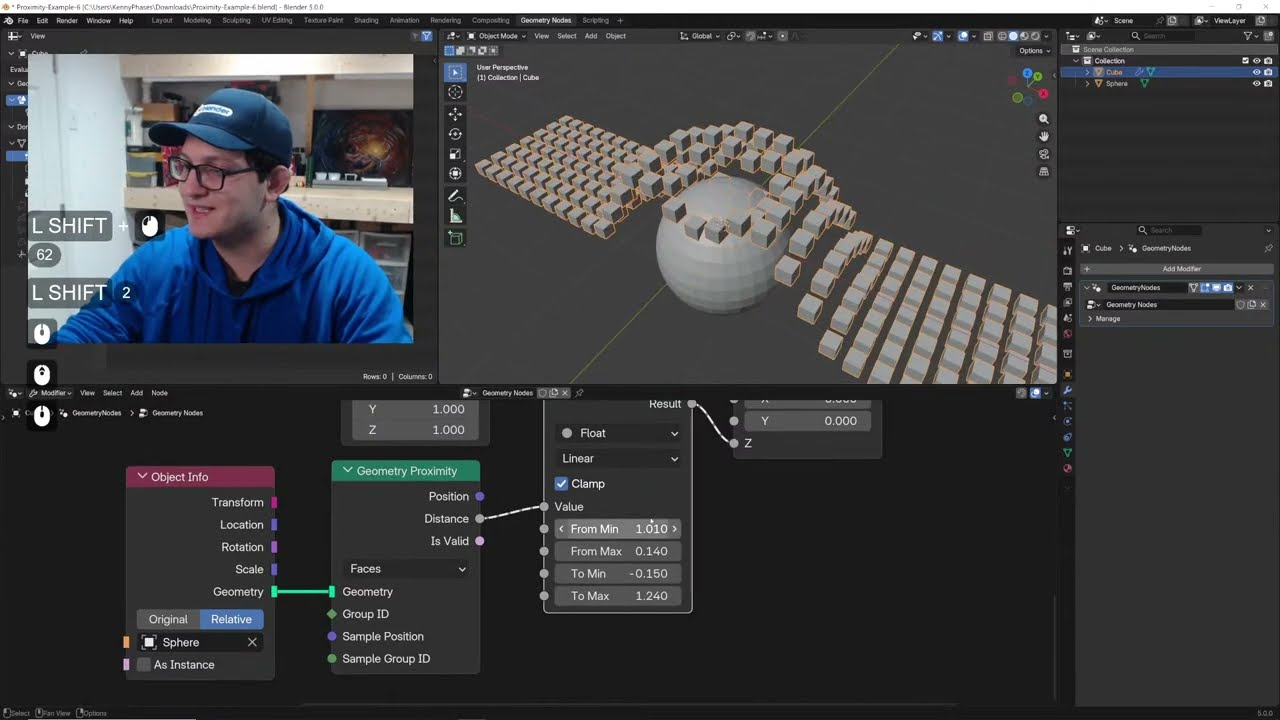This screenshot has width=1280, height=720.
Task: Duplicate the Geometry Nodes node group
Action: coord(1251,304)
